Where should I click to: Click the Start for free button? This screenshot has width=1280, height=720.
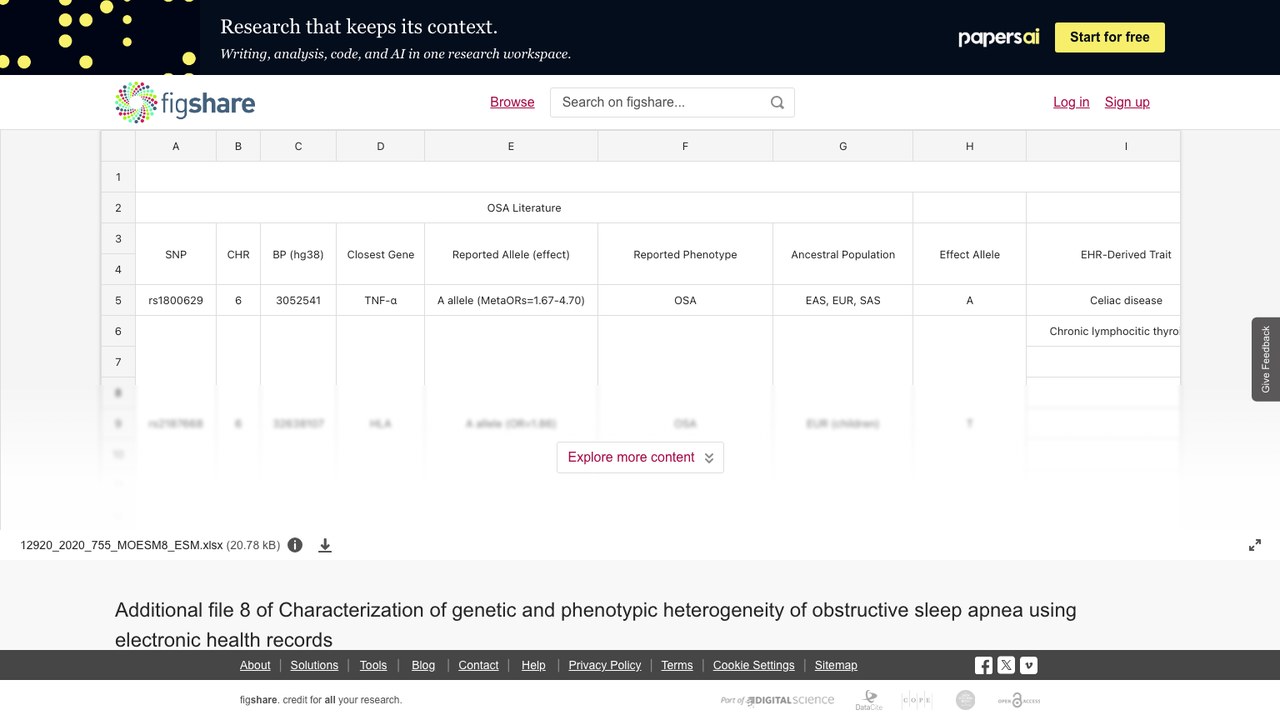pyautogui.click(x=1110, y=37)
